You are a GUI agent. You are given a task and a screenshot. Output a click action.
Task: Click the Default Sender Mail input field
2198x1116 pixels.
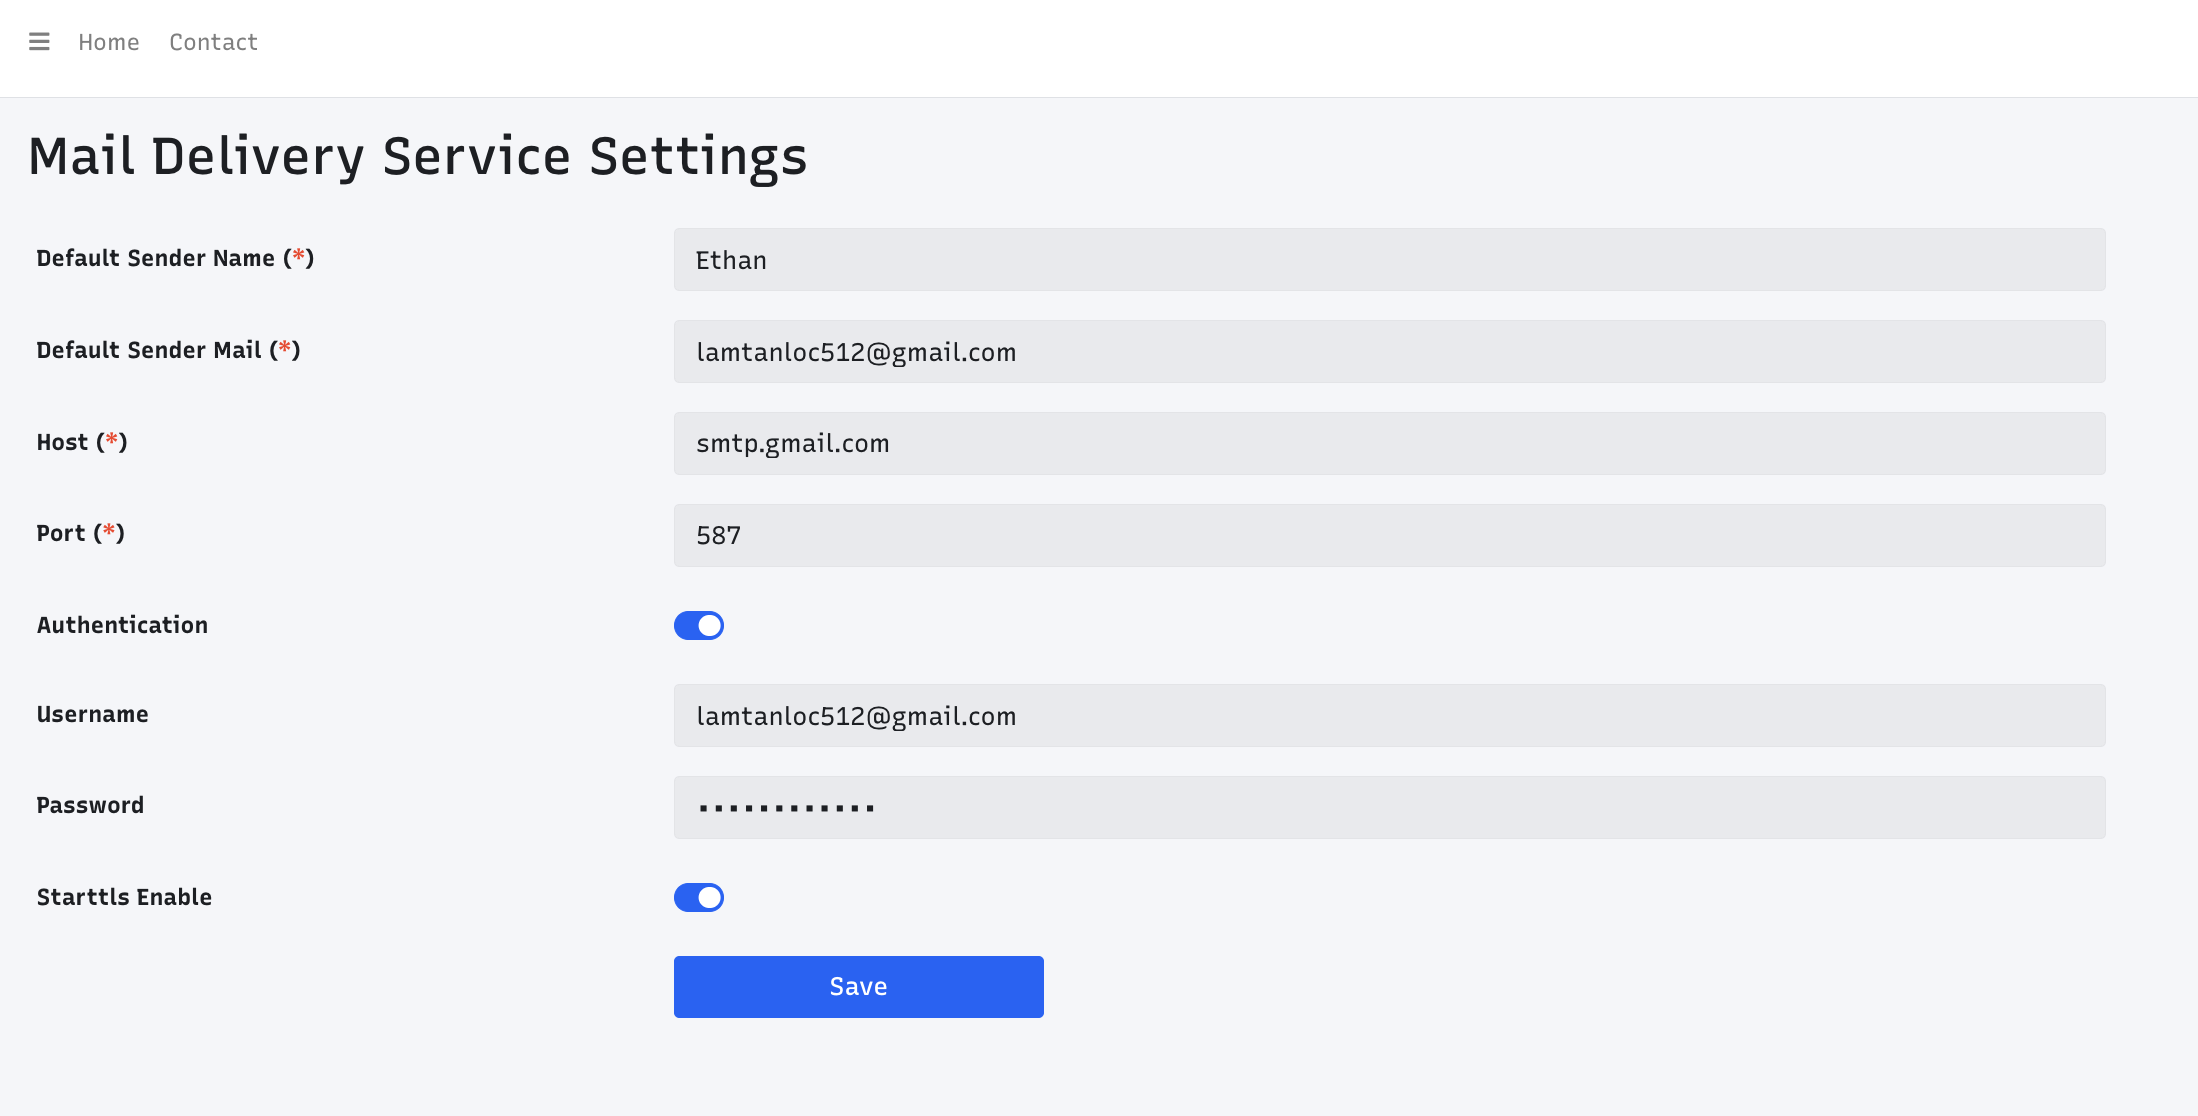pos(1389,352)
